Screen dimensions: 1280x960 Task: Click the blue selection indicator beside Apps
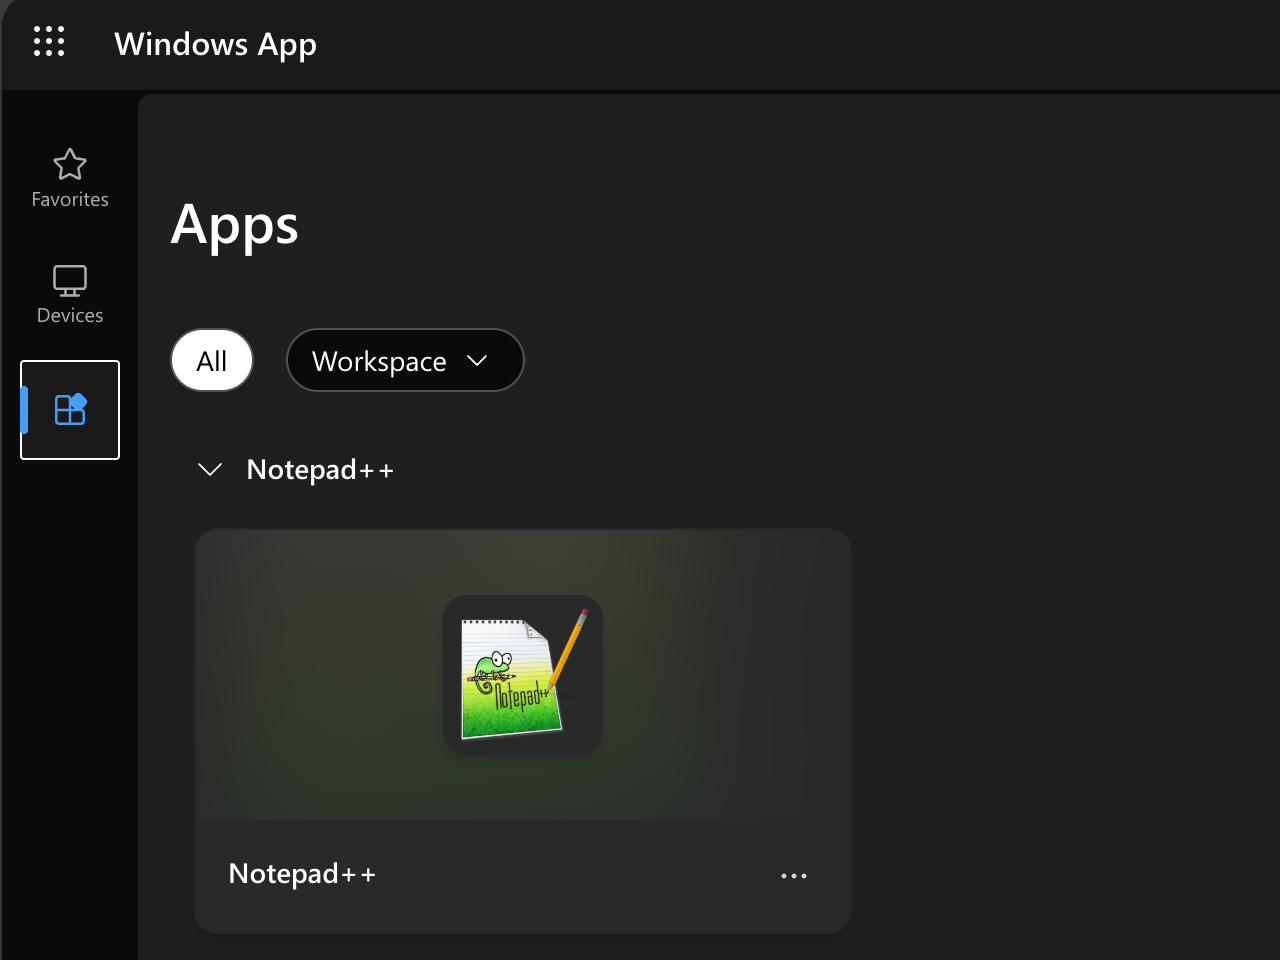pos(25,410)
